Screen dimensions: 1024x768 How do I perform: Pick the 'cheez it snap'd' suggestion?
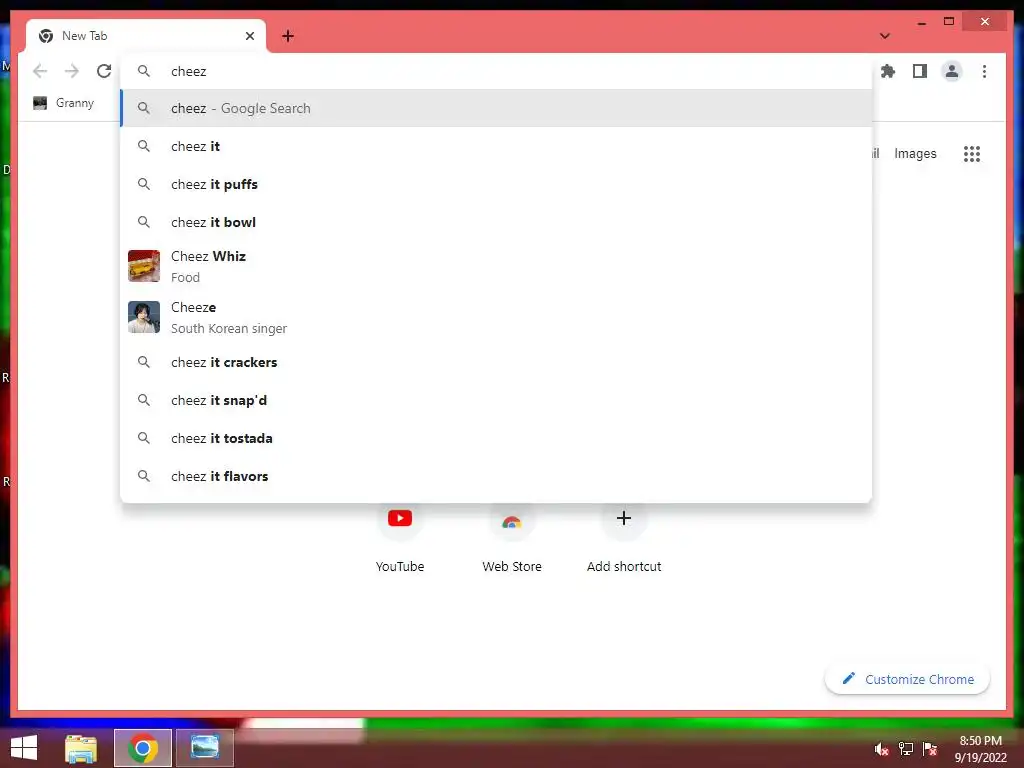(496, 400)
